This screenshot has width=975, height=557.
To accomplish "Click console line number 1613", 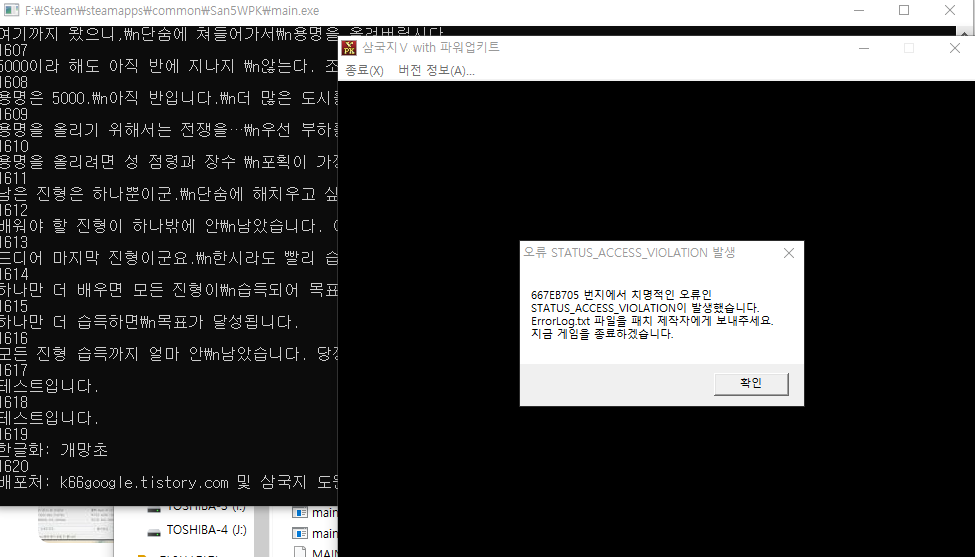I will point(14,242).
